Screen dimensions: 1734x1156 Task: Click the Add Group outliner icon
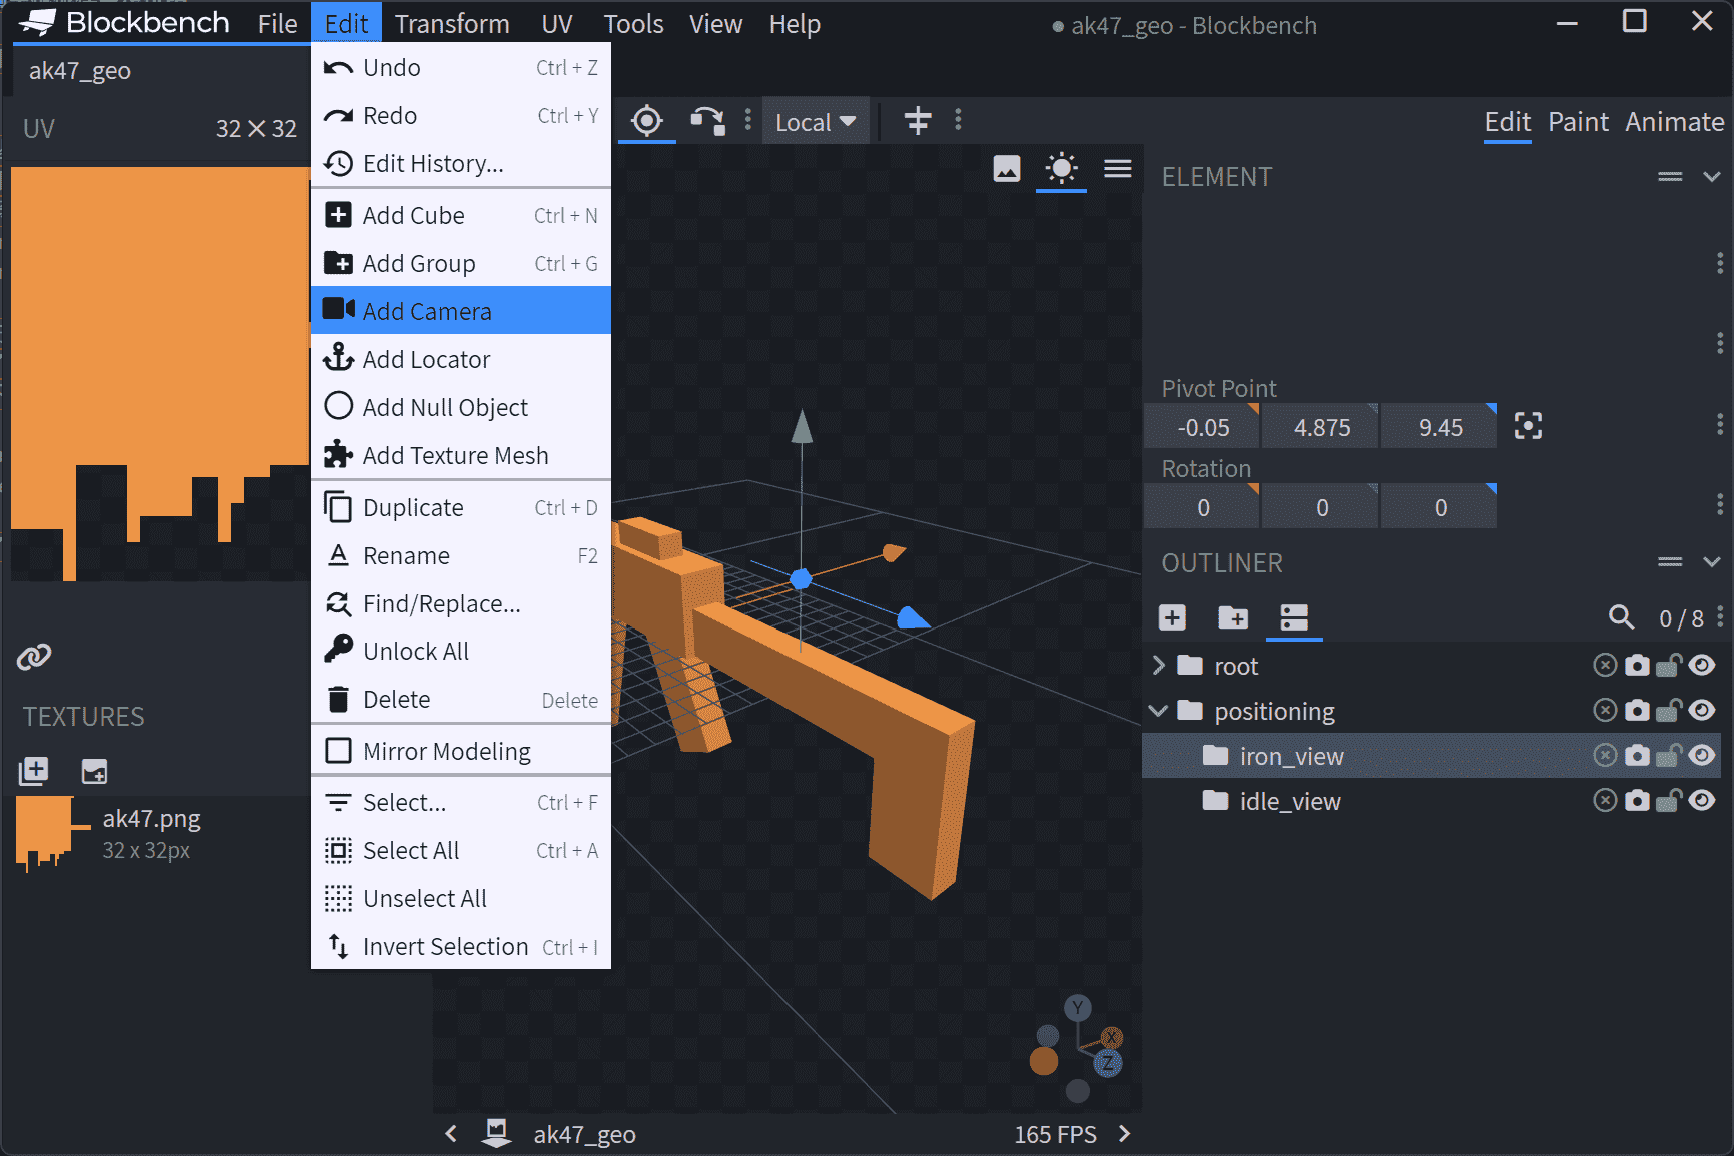coord(1233,617)
